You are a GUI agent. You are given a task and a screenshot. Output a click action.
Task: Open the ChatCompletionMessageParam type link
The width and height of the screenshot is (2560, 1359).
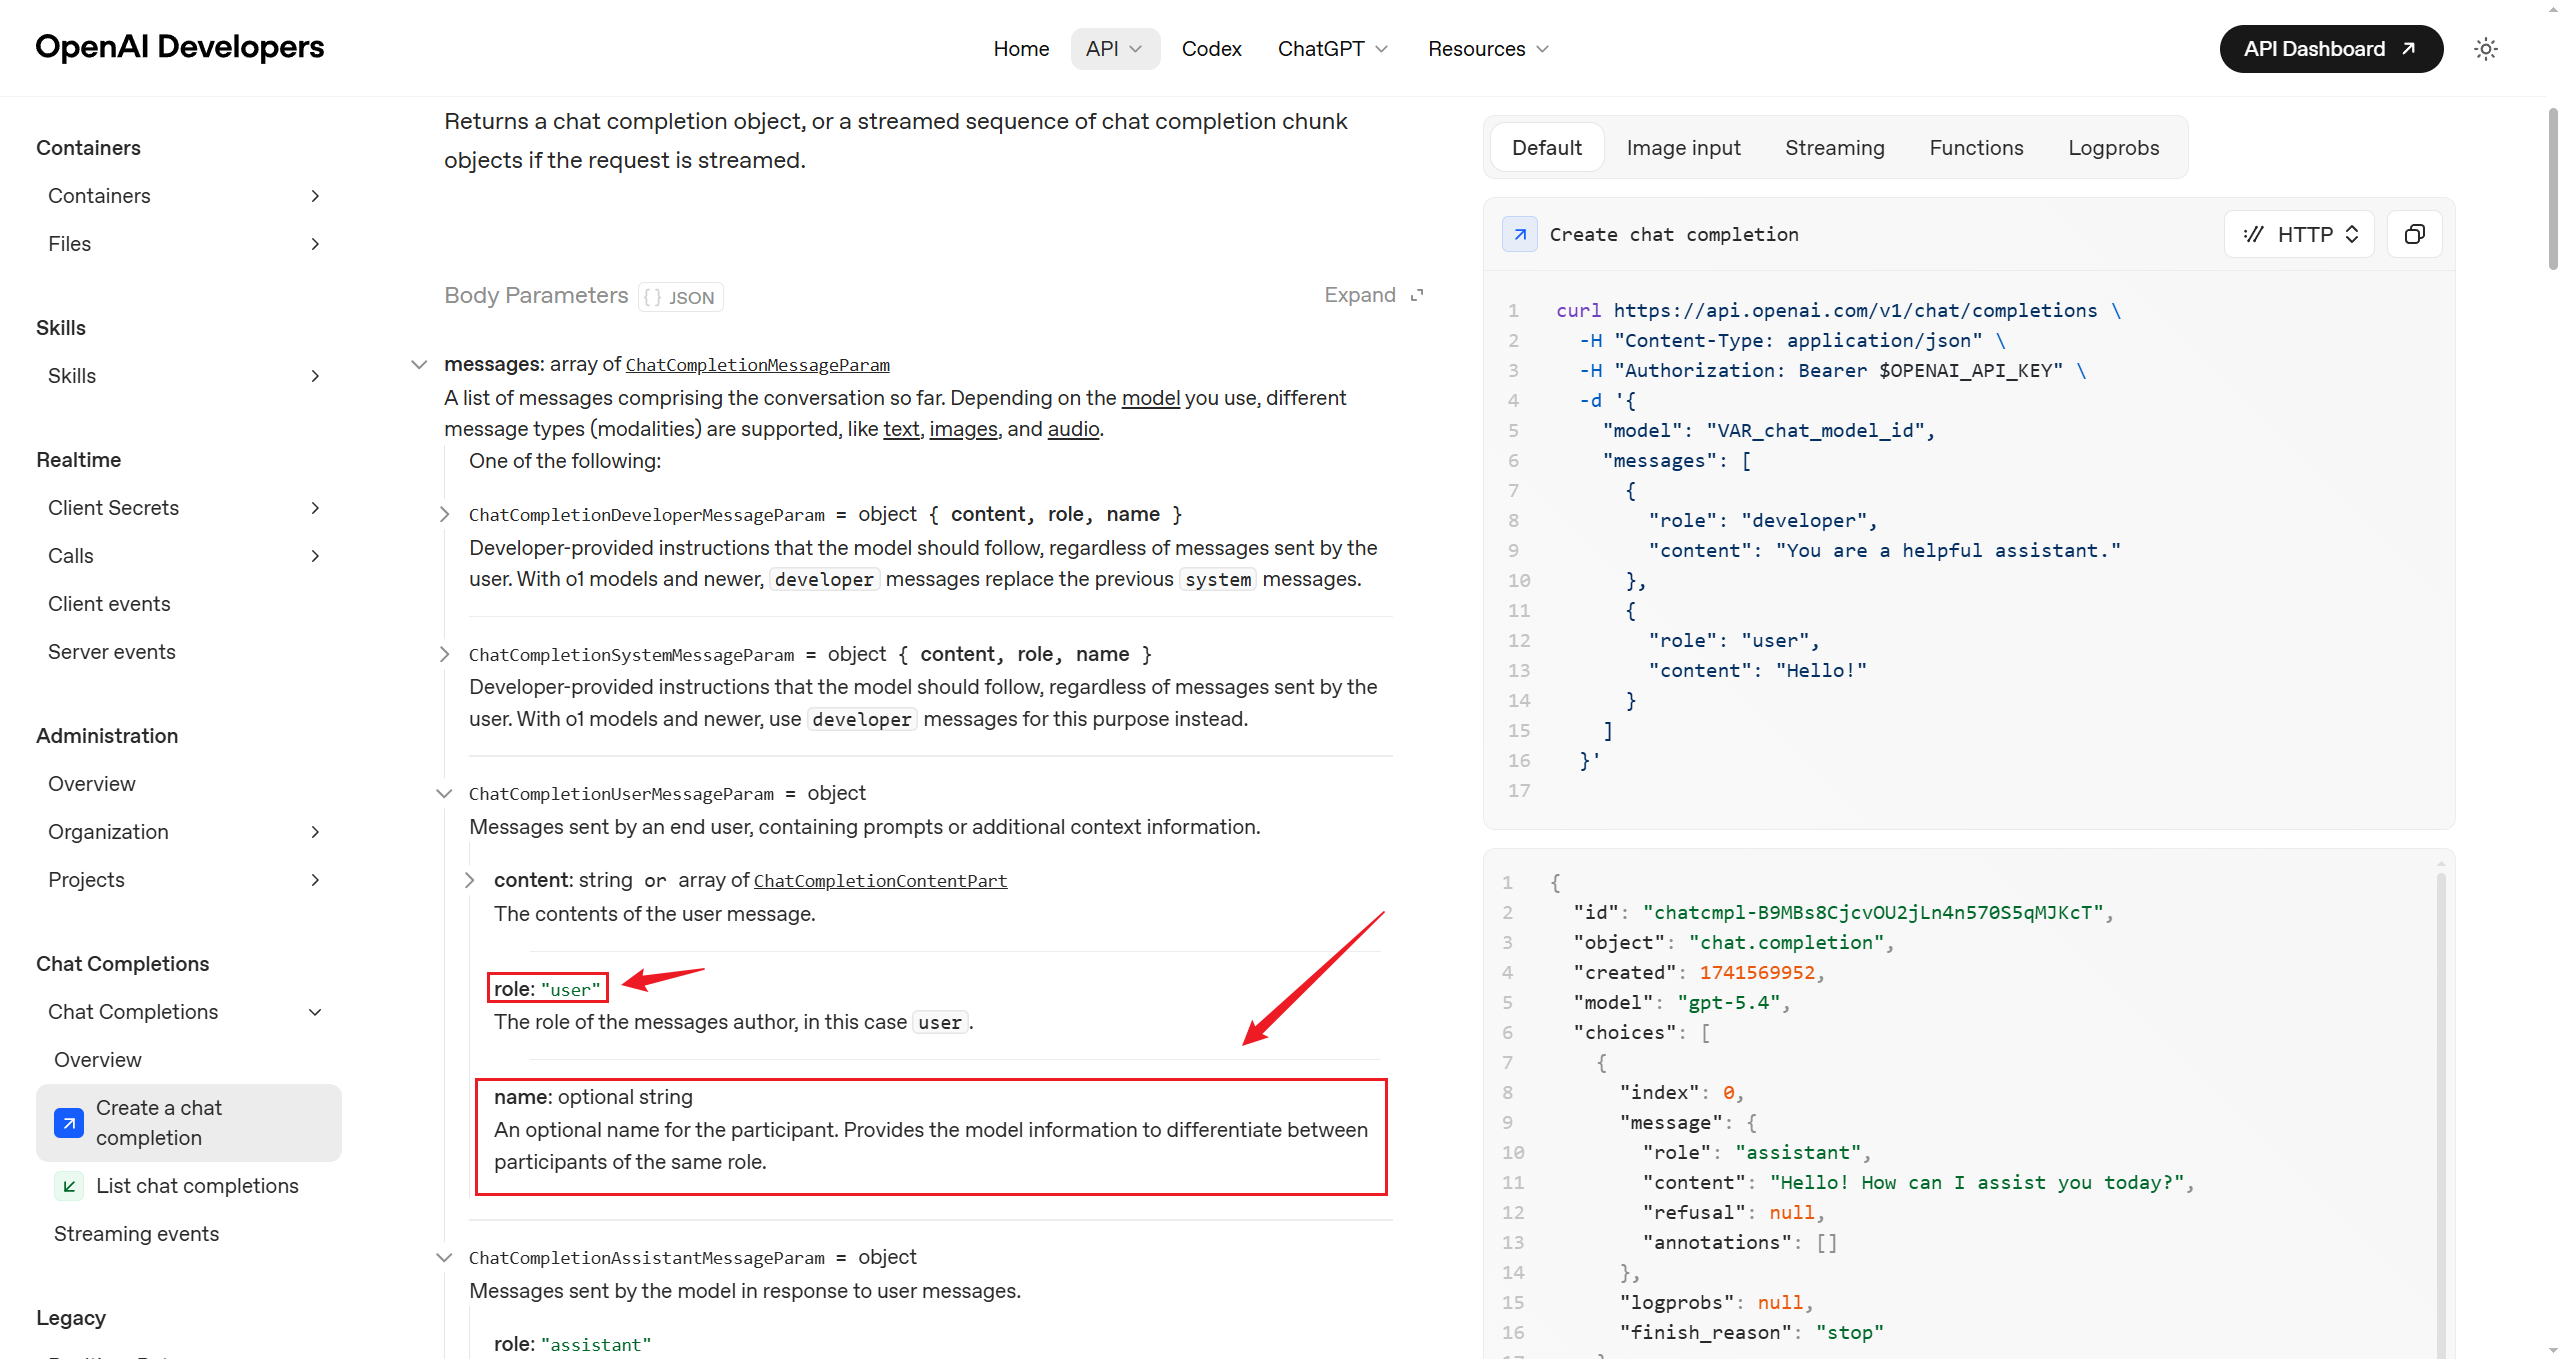pos(757,365)
